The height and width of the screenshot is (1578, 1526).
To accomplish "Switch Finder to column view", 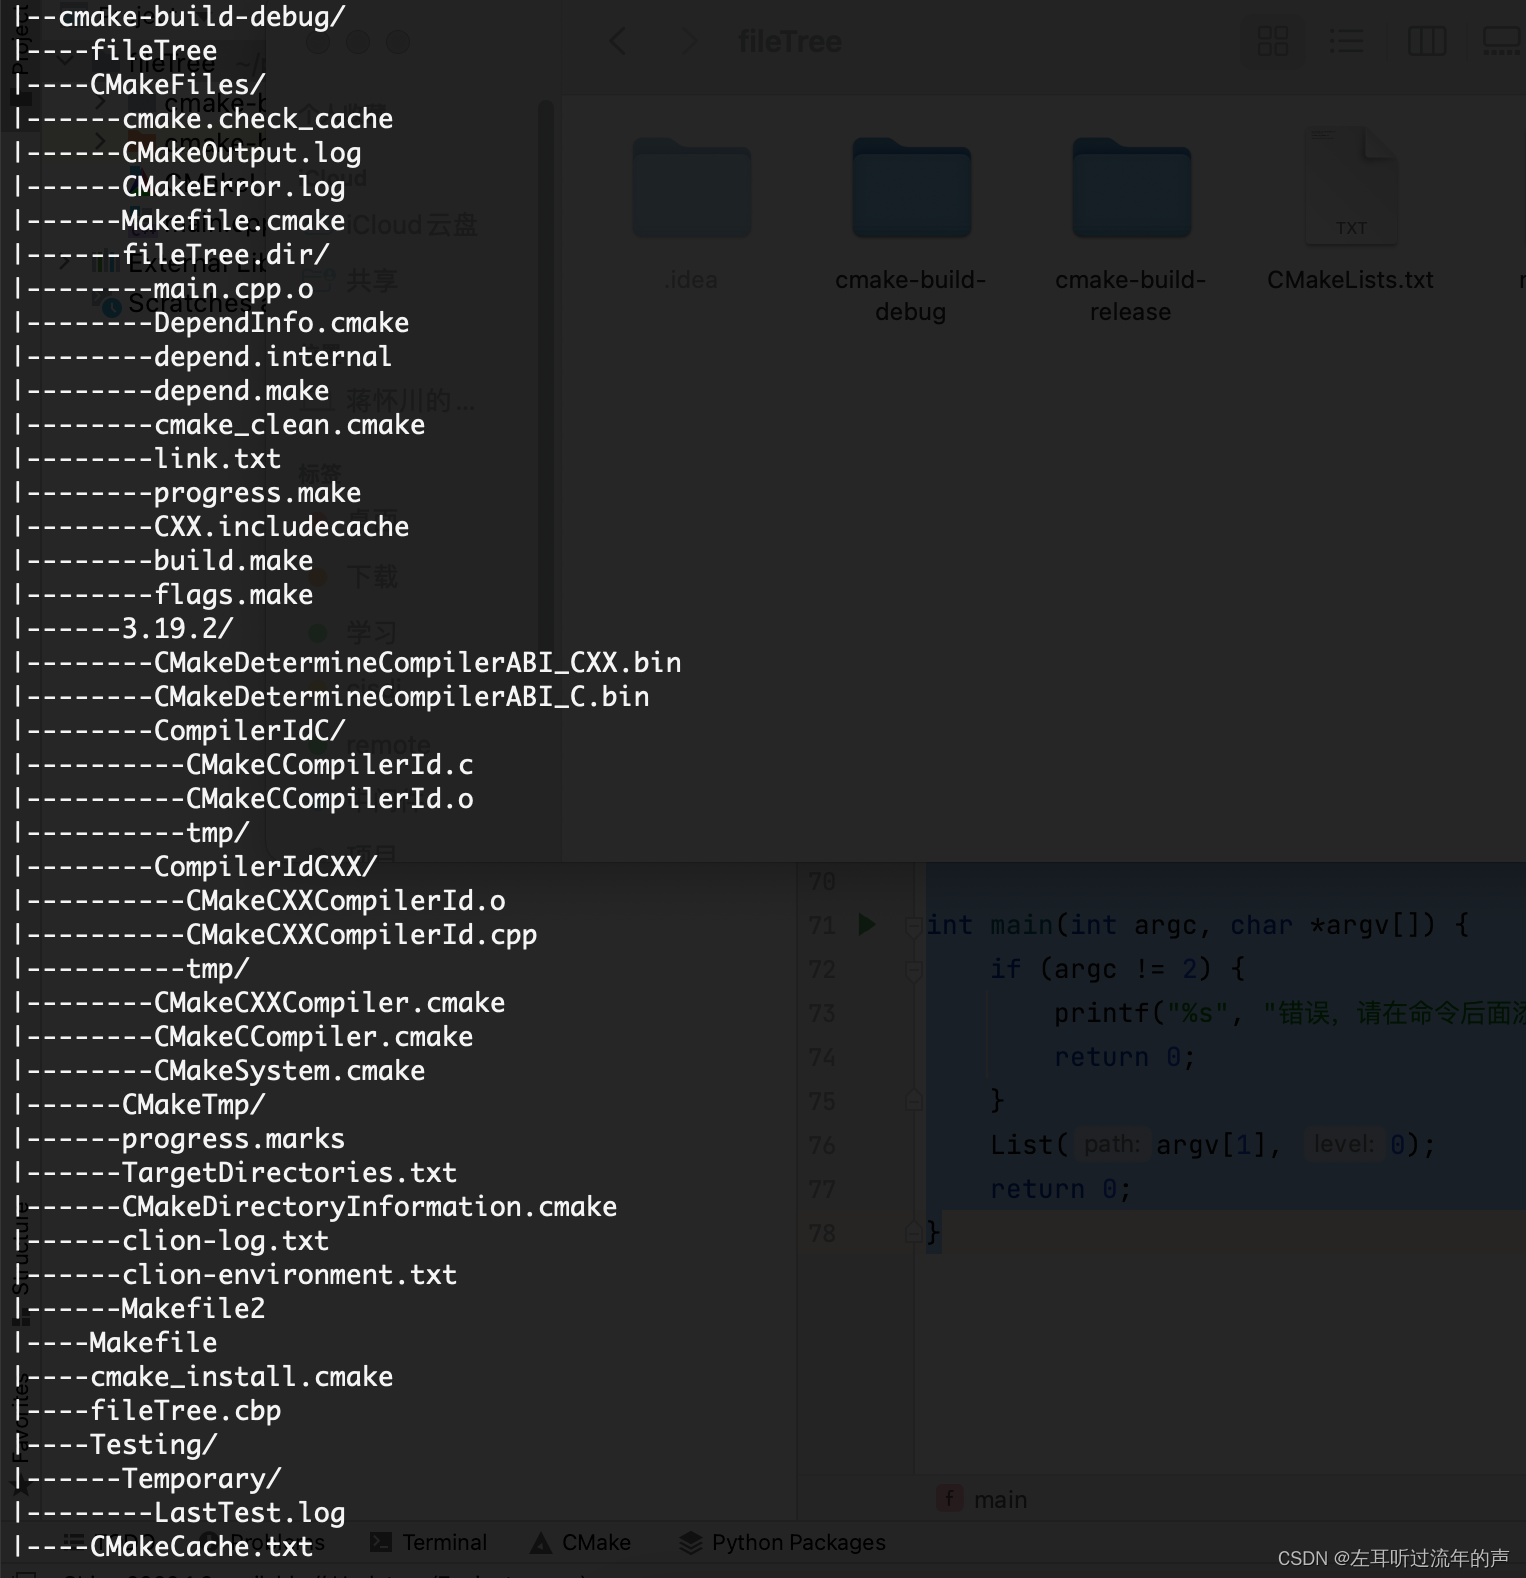I will pyautogui.click(x=1427, y=42).
